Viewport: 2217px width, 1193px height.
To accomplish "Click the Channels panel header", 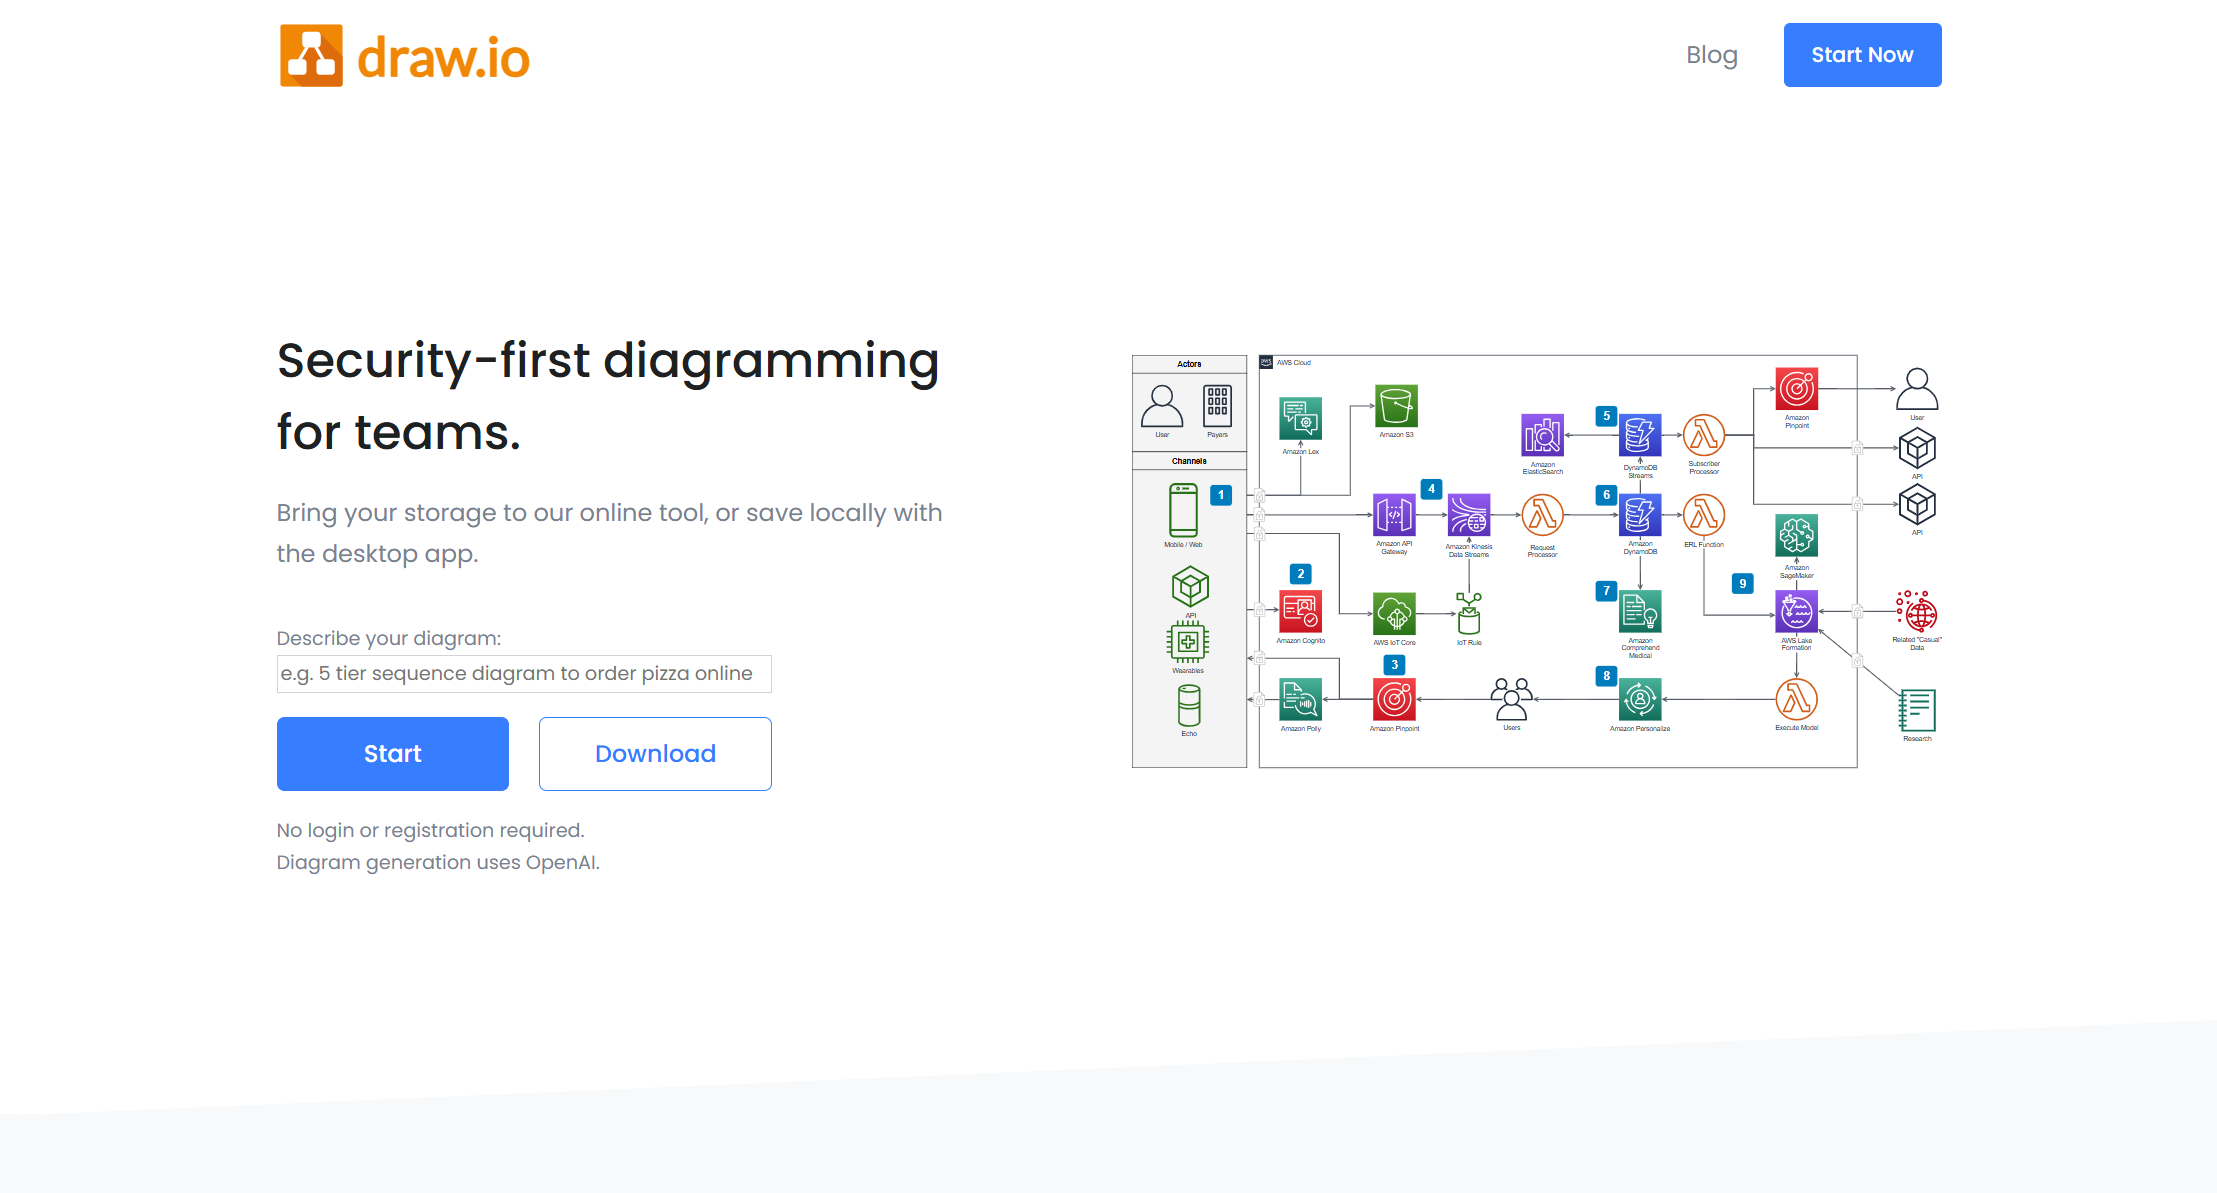I will (x=1189, y=461).
